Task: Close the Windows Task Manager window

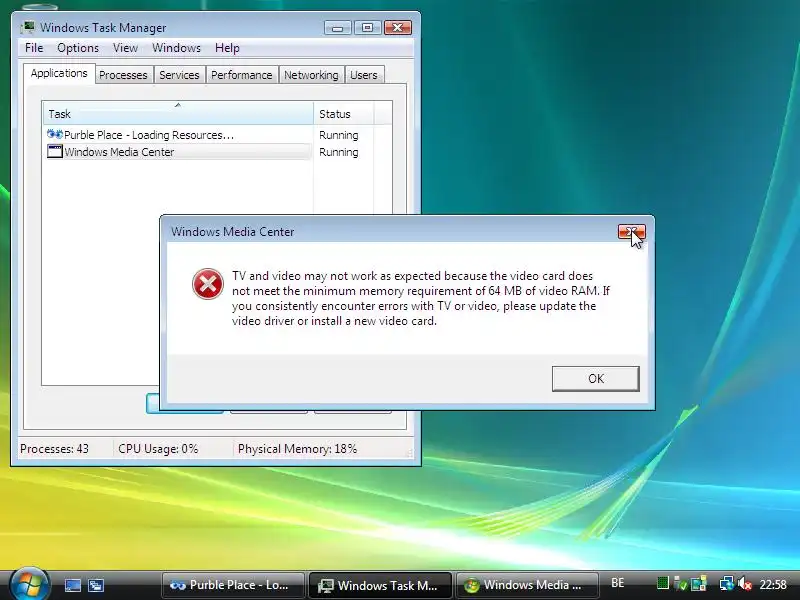Action: click(x=397, y=28)
